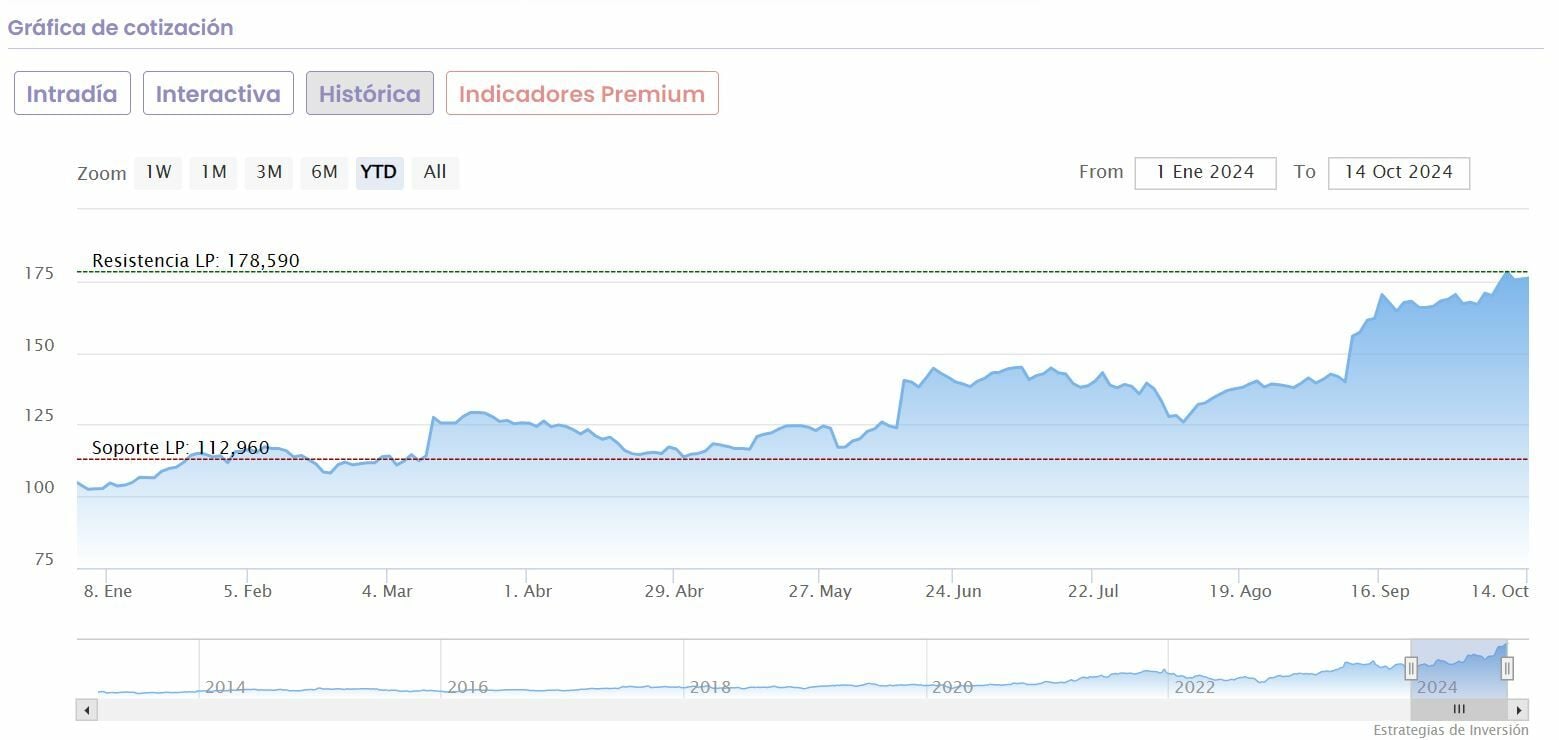The width and height of the screenshot is (1559, 740).
Task: Open the Interactiva chart tab
Action: click(x=218, y=94)
